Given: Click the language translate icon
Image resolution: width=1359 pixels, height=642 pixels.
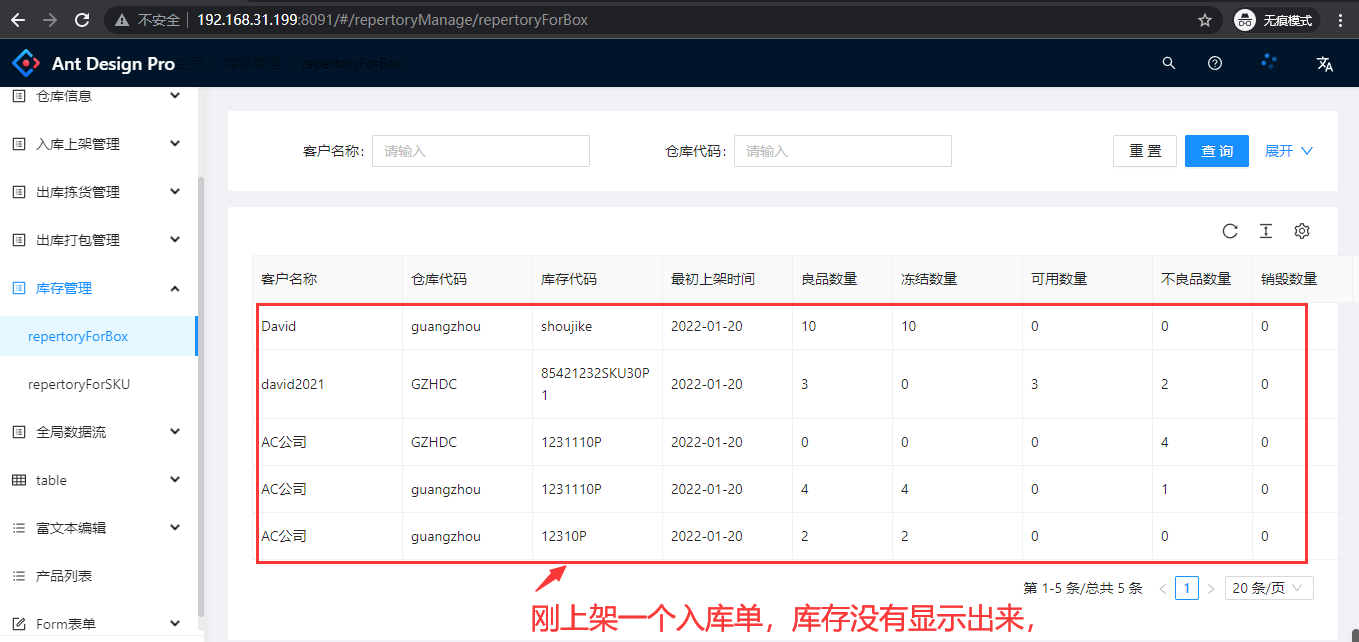Looking at the screenshot, I should click(x=1325, y=64).
